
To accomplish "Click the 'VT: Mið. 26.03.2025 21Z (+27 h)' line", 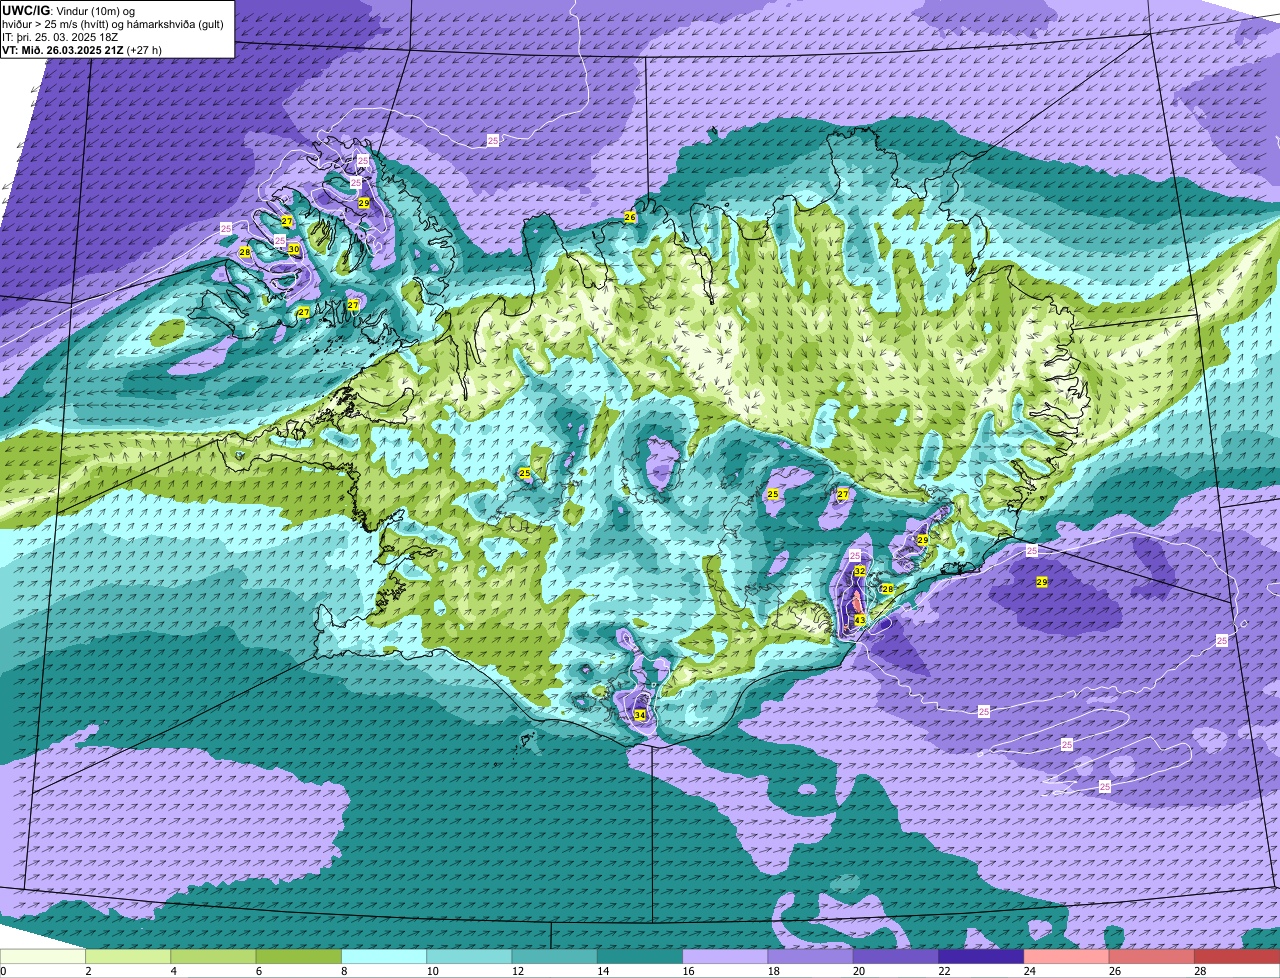I will 82,49.
